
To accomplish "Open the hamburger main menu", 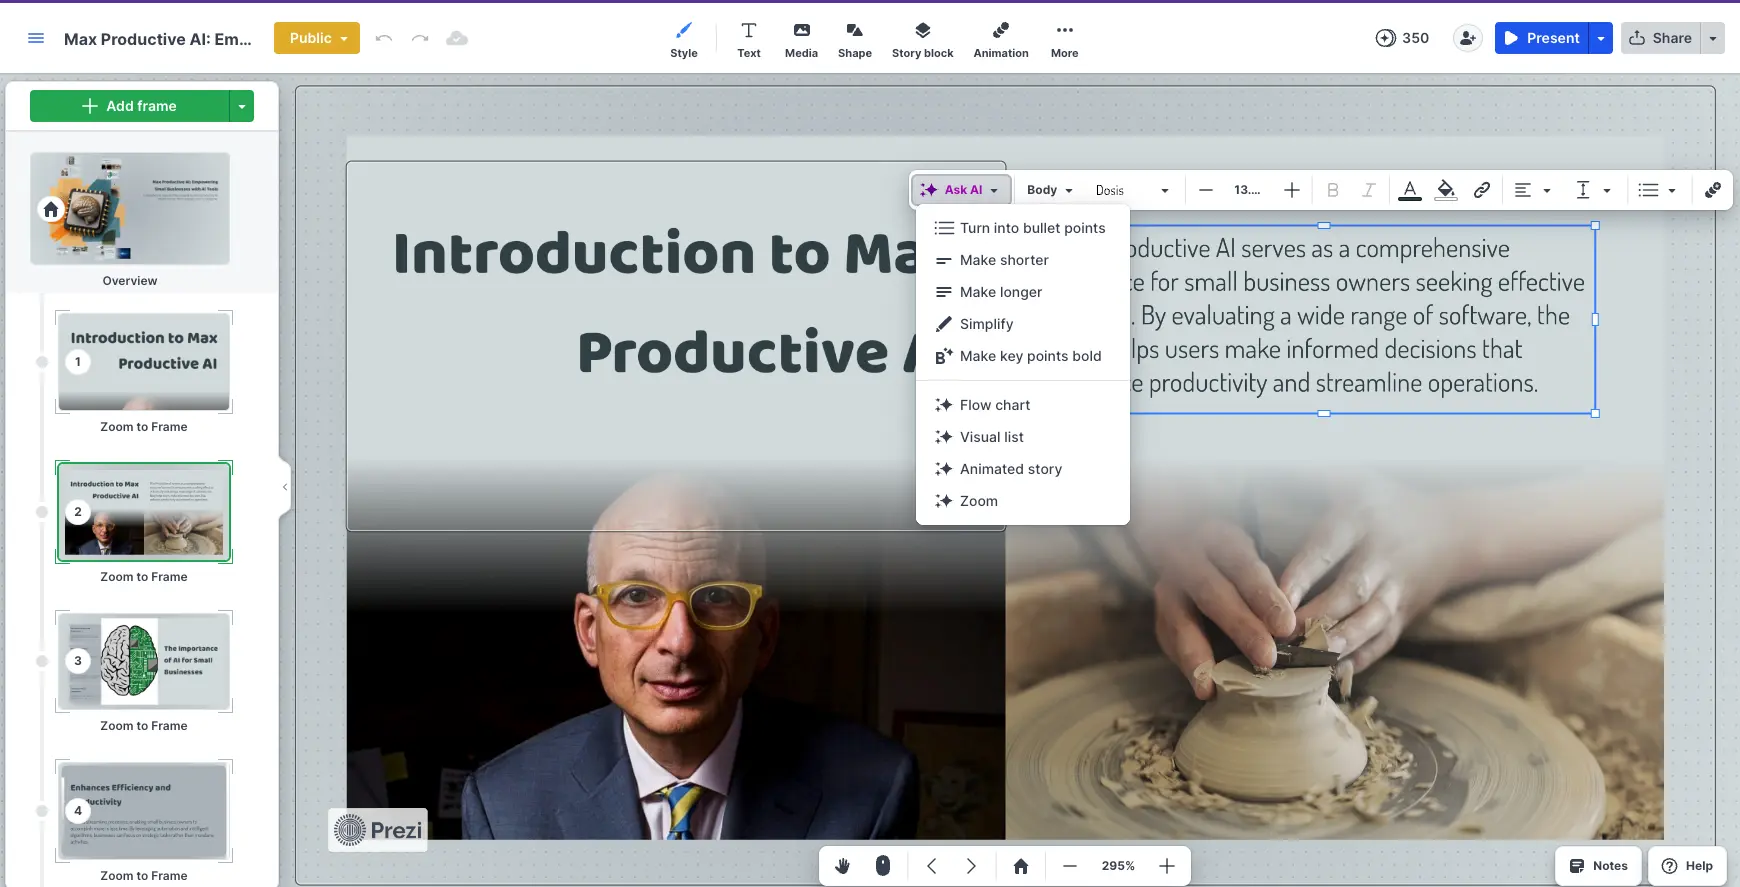I will (36, 38).
